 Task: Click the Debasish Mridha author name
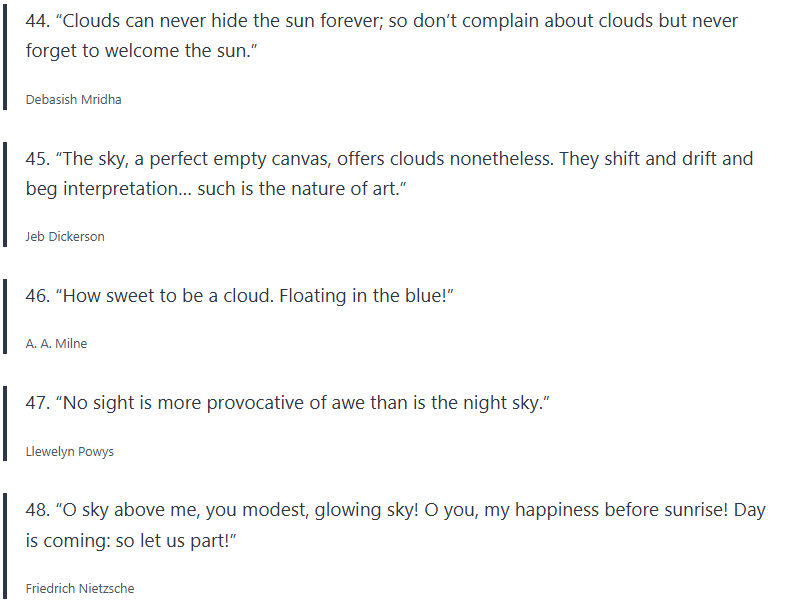[x=73, y=99]
